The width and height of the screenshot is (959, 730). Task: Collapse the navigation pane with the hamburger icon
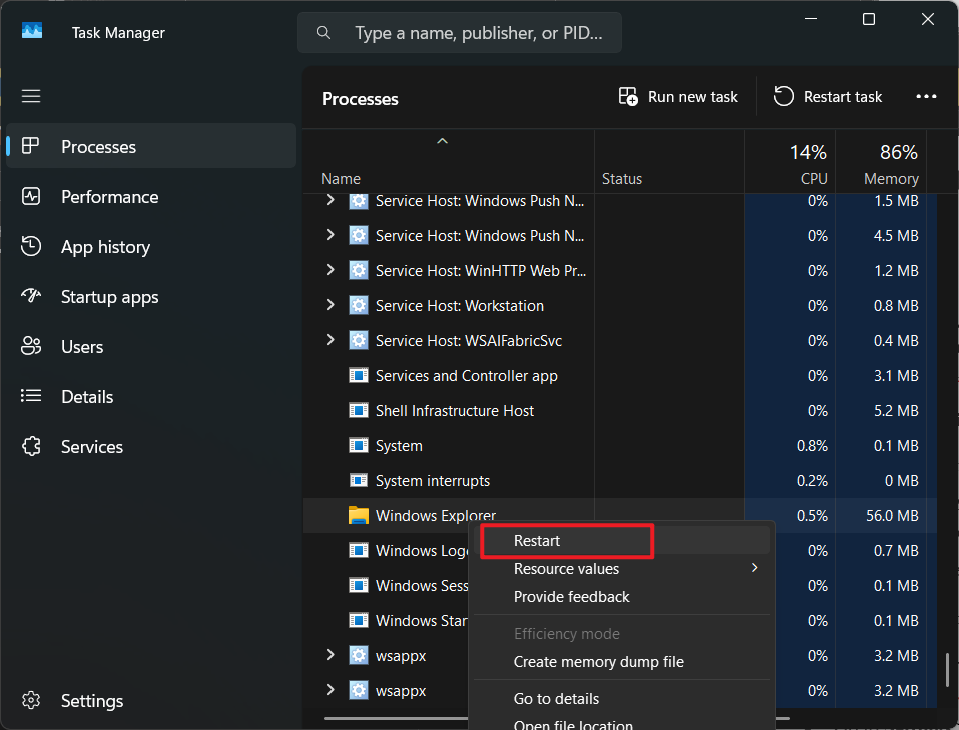31,95
